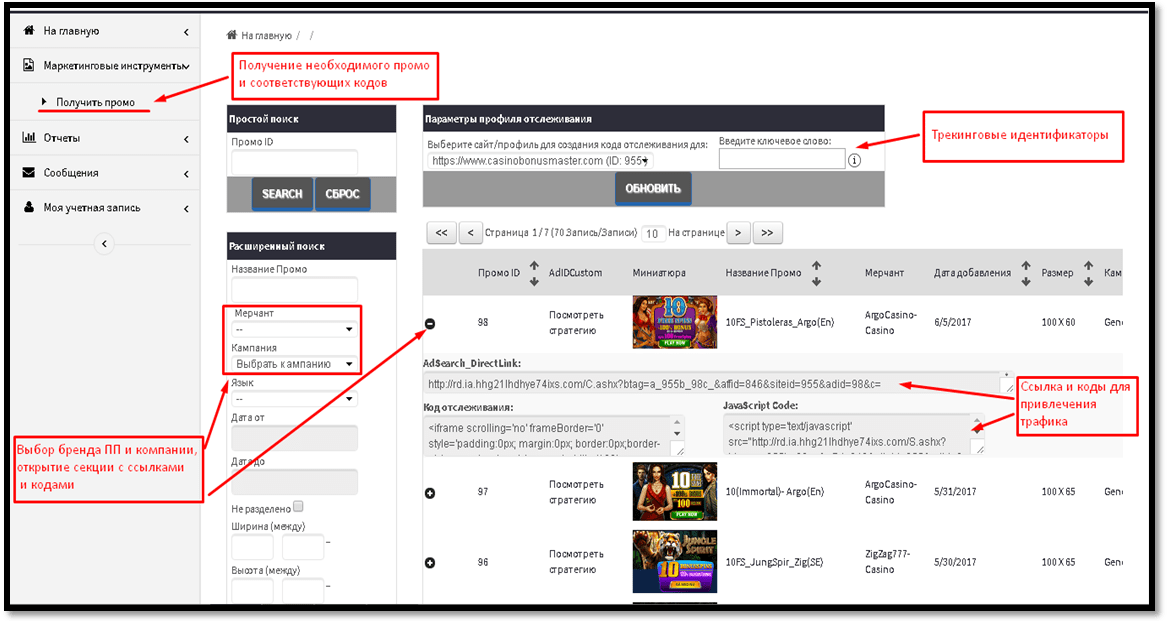Click promo name 10FS_Pistoleras_Argo(En)

[780, 322]
